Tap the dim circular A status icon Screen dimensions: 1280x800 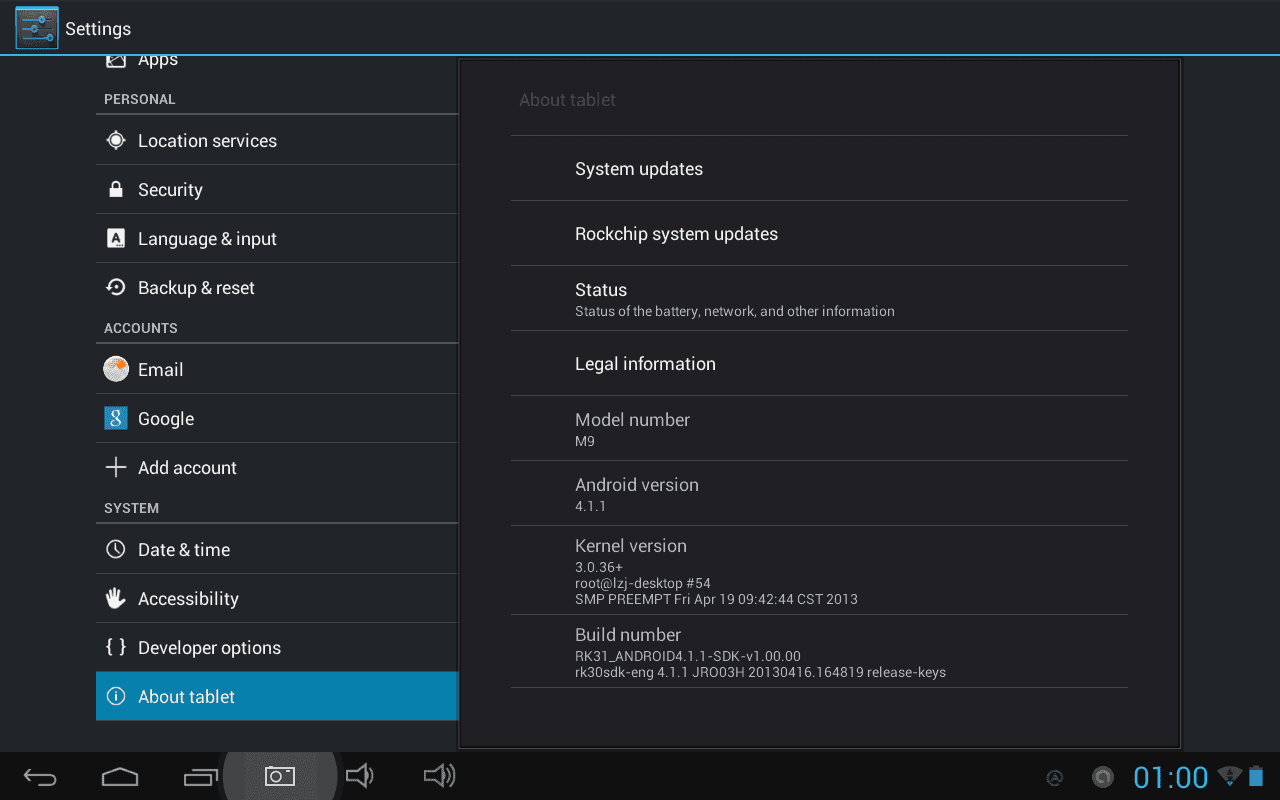click(1054, 778)
